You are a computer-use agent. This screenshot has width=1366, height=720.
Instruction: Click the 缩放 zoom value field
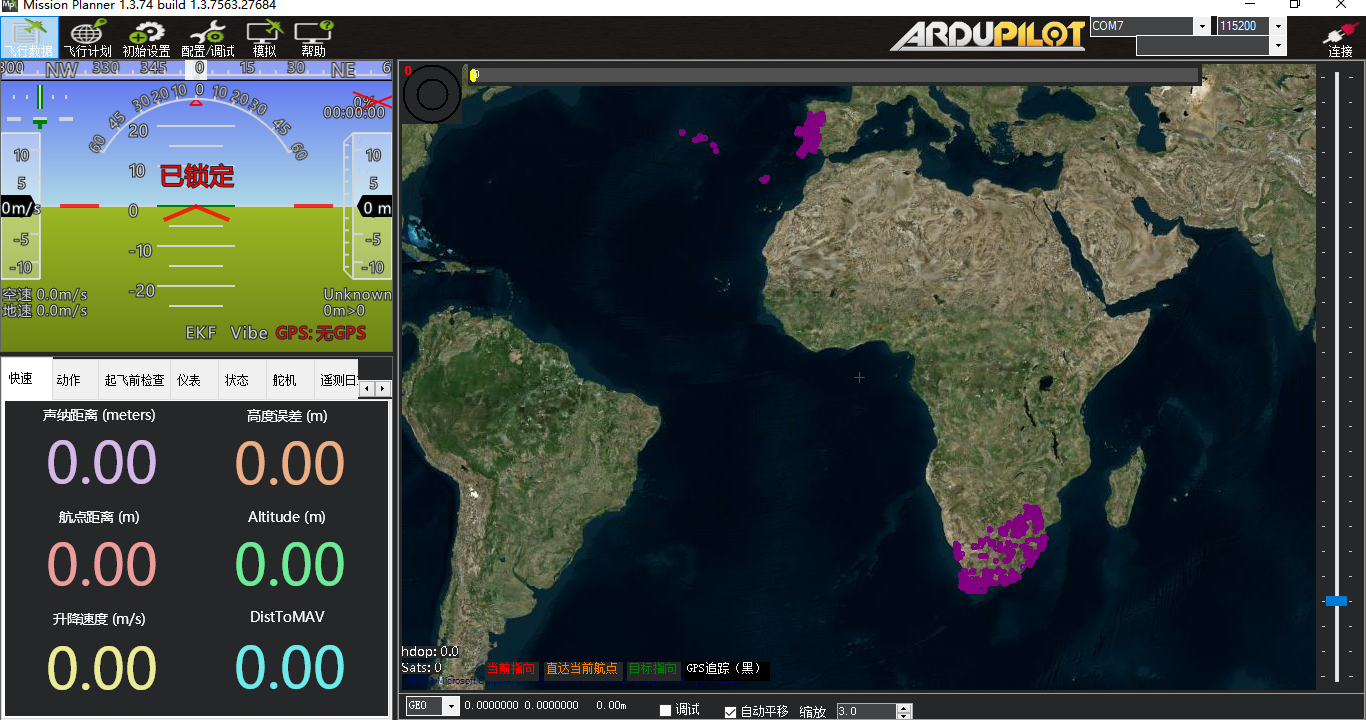pos(866,712)
